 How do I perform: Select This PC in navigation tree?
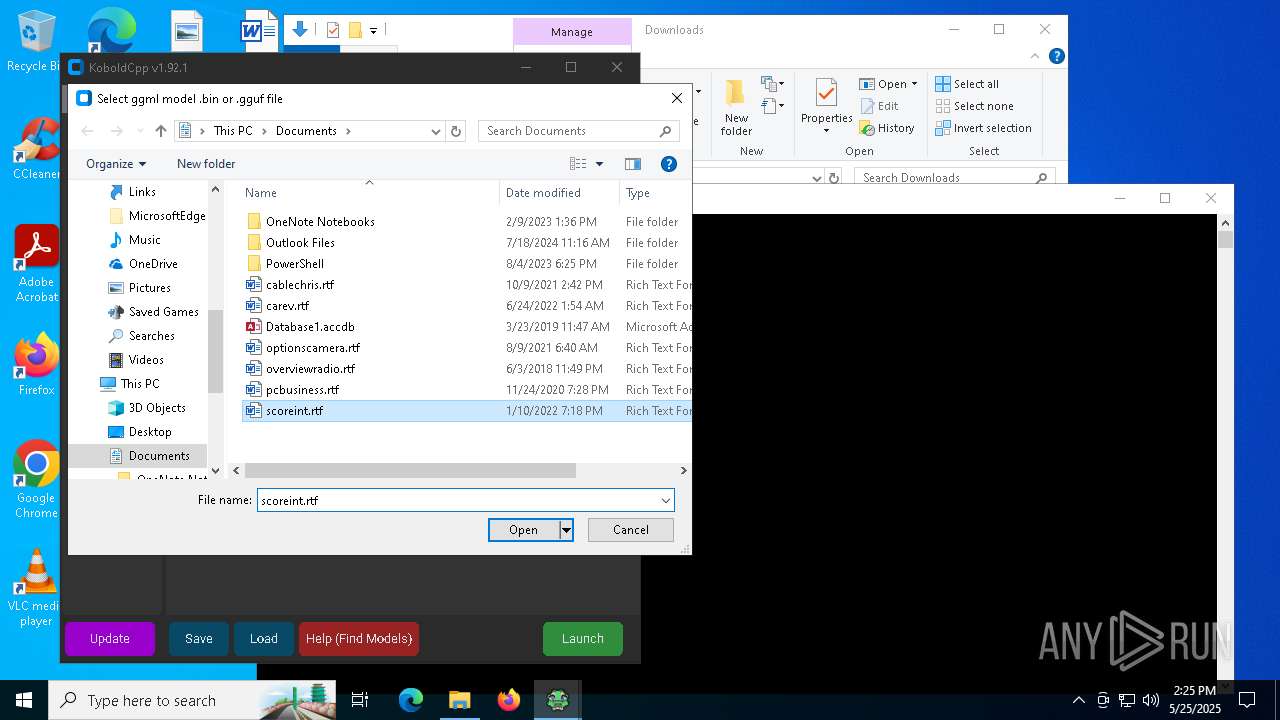[139, 384]
